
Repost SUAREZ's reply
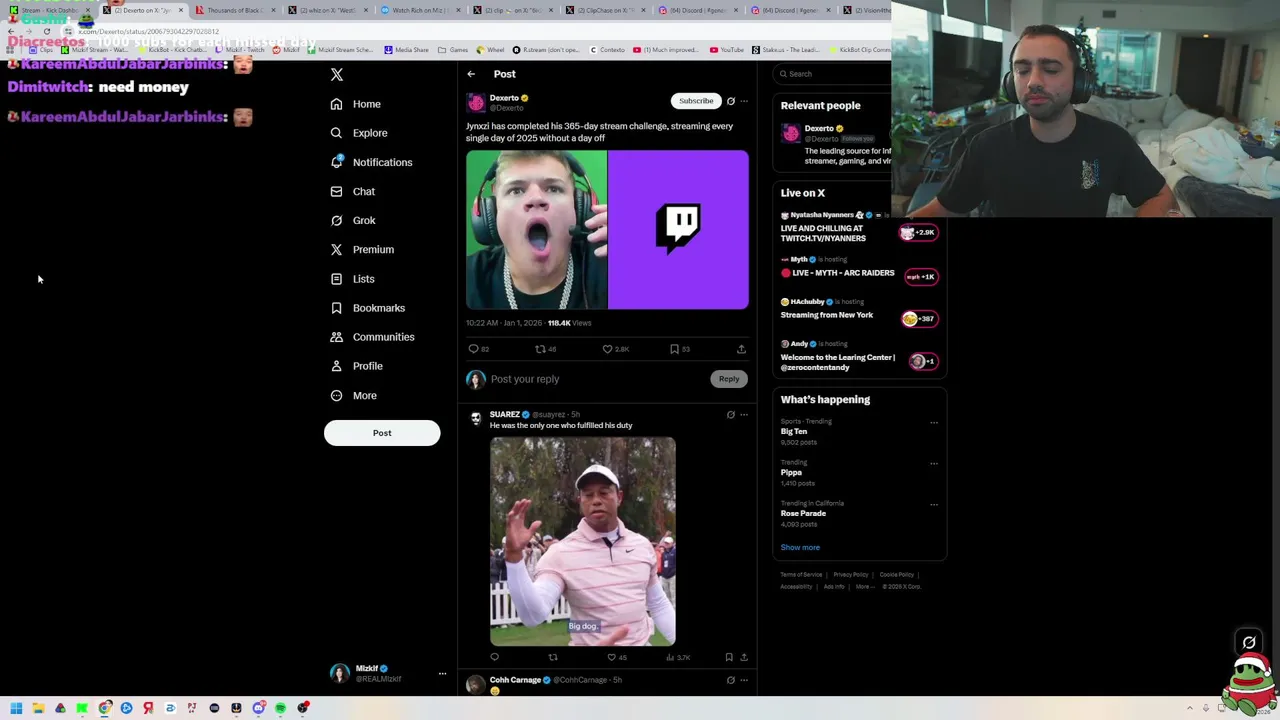553,657
